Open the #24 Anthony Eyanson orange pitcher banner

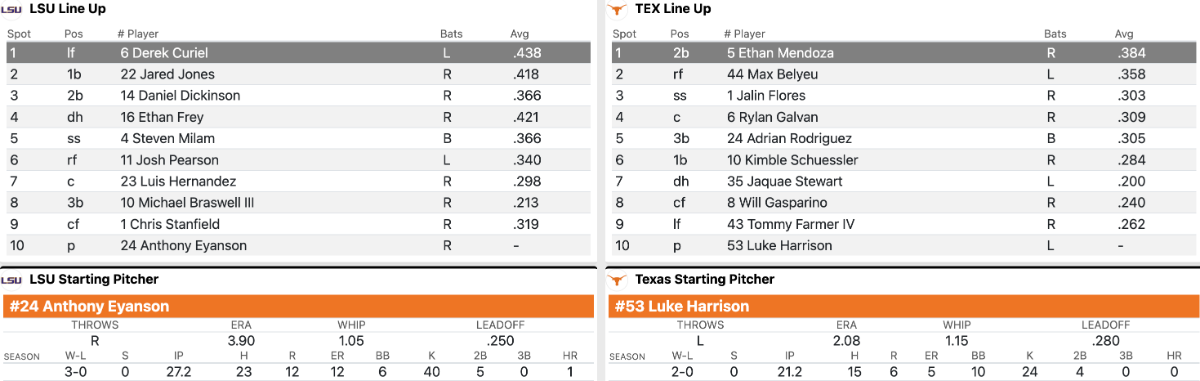[x=299, y=306]
